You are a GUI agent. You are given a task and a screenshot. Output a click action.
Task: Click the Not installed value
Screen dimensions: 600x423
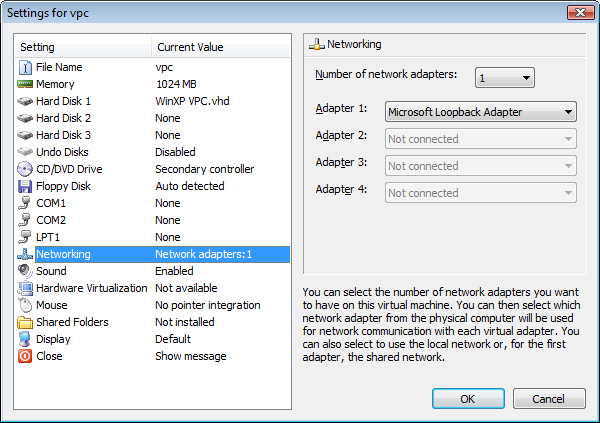185,322
